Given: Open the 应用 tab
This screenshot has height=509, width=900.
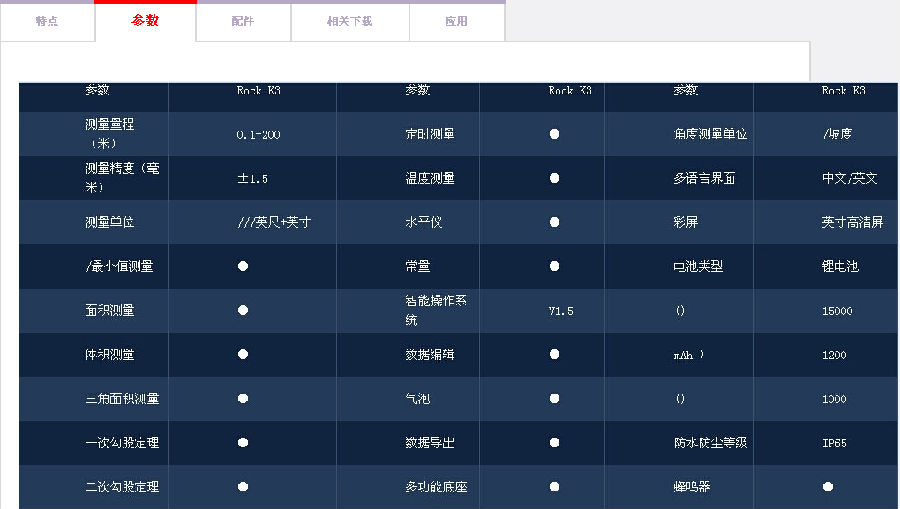Looking at the screenshot, I should tap(456, 21).
